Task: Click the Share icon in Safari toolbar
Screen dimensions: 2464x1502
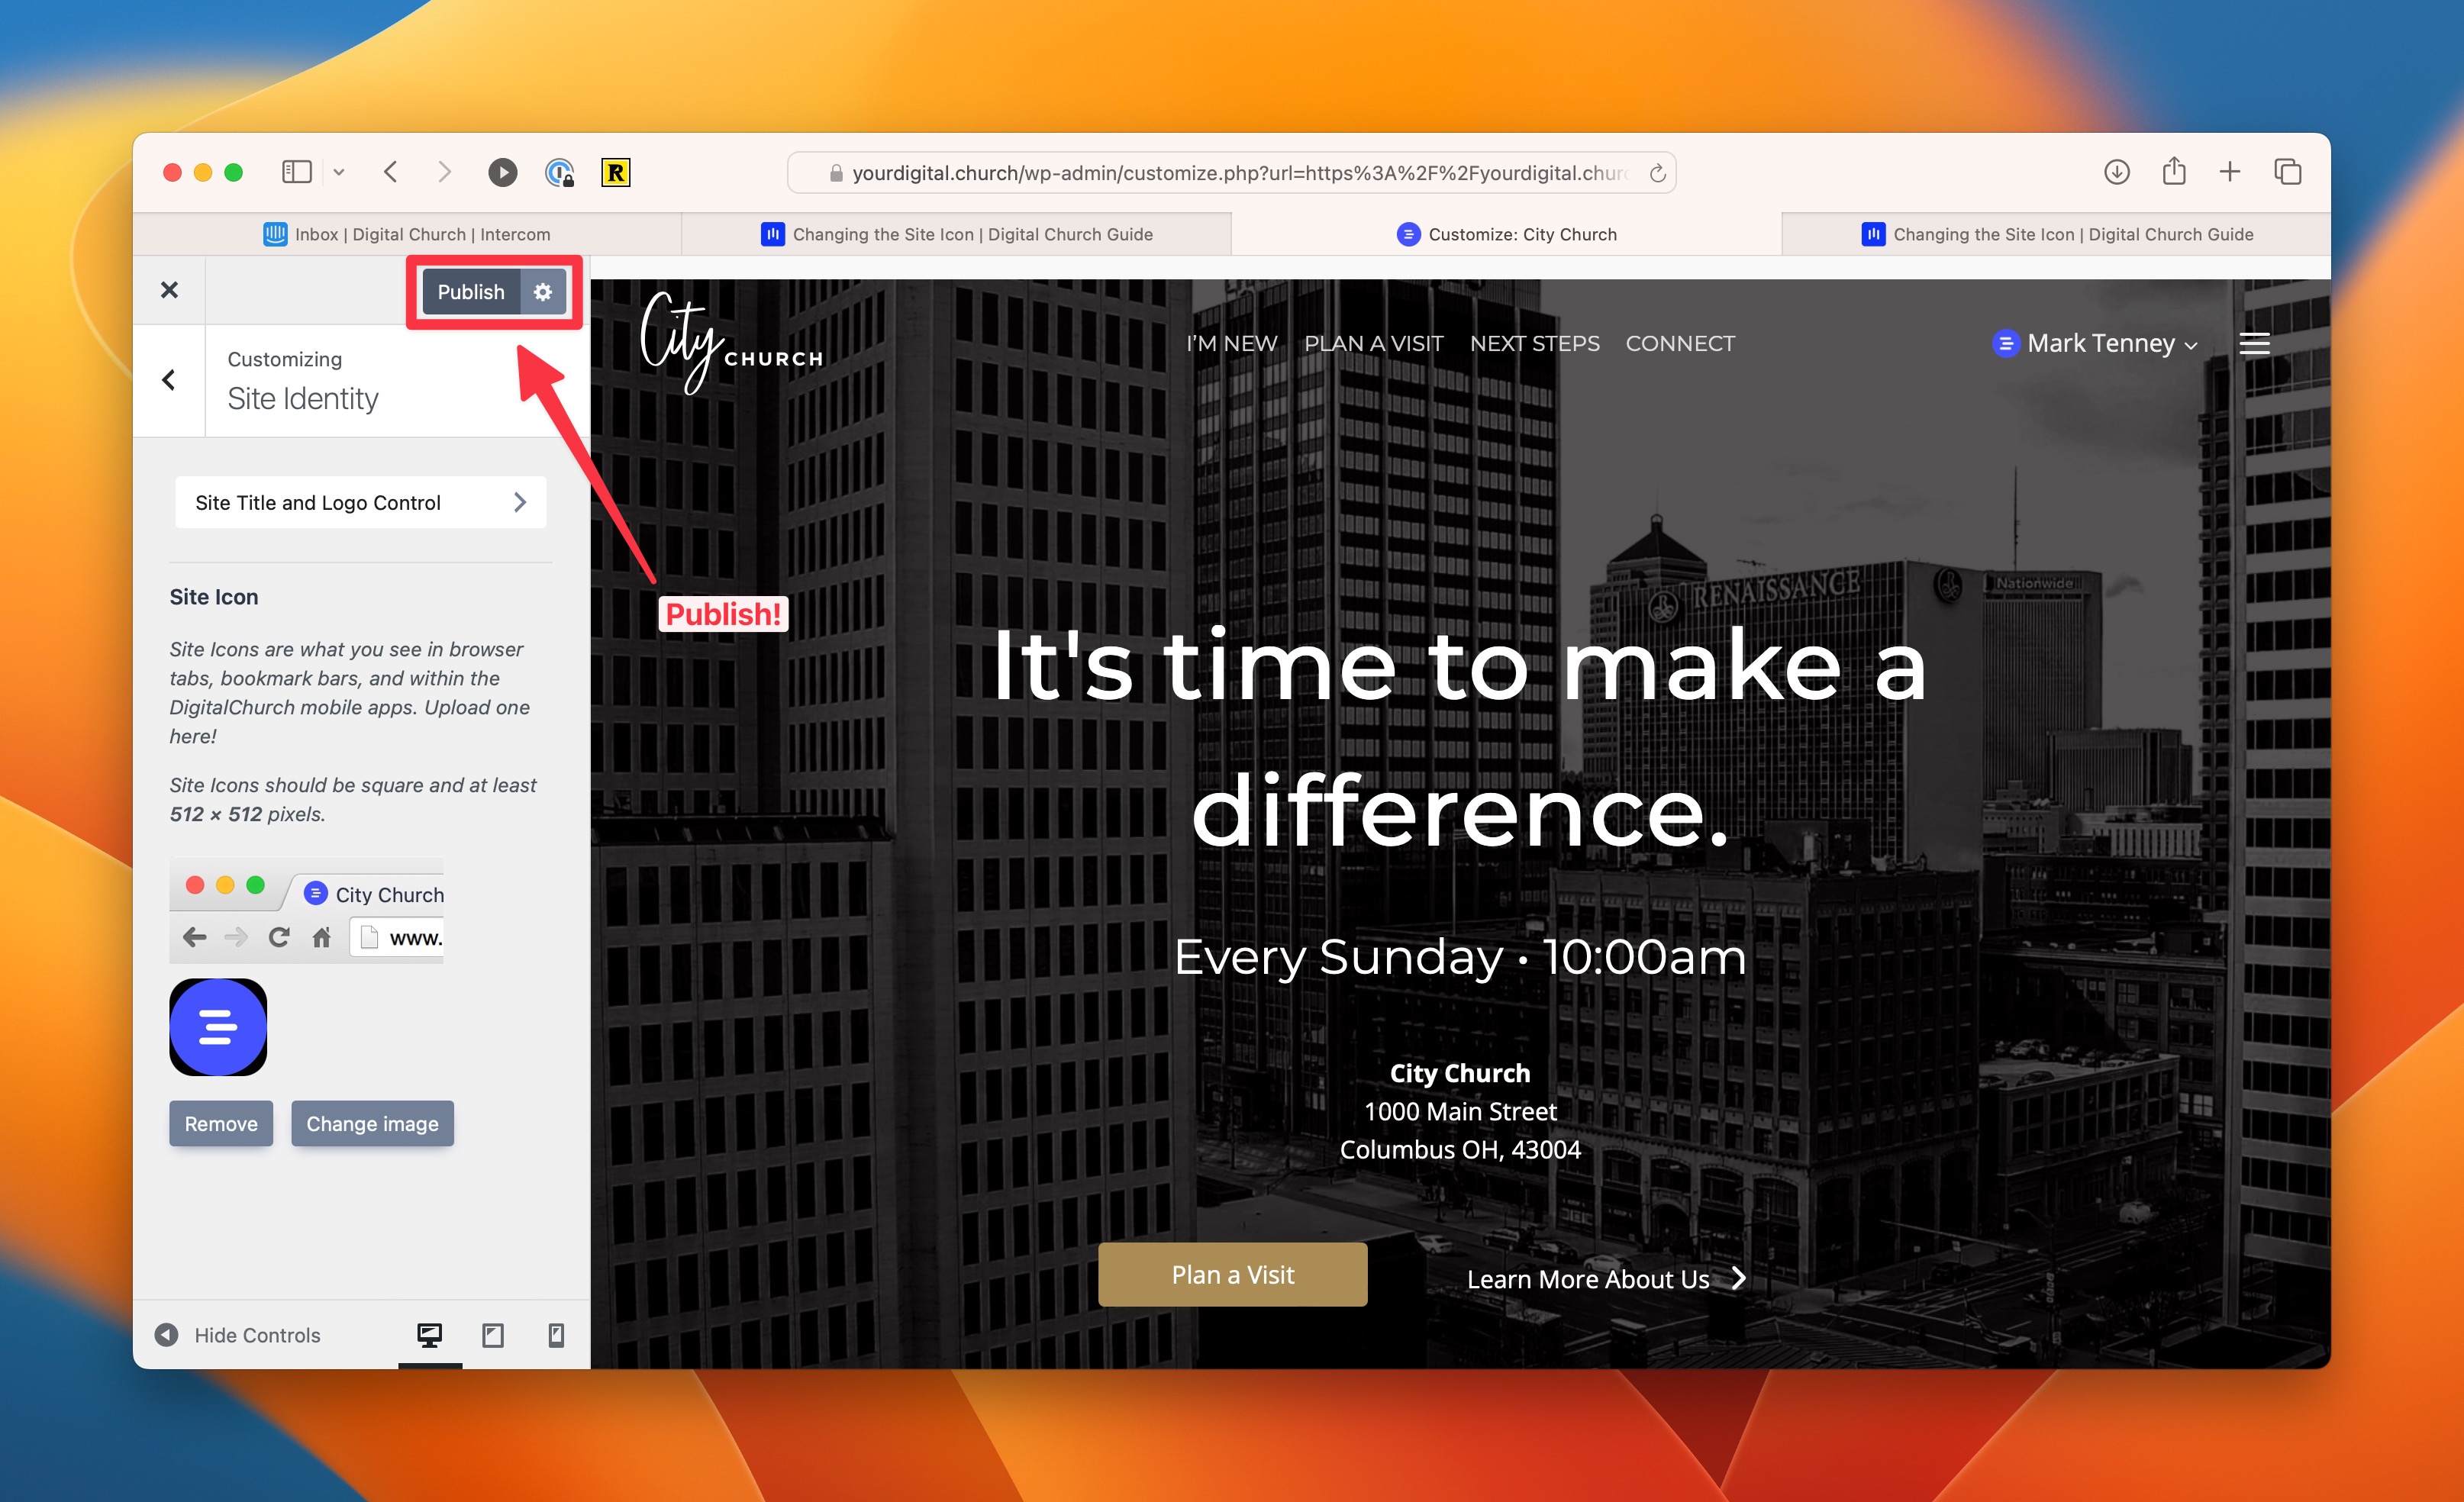Action: tap(2173, 171)
